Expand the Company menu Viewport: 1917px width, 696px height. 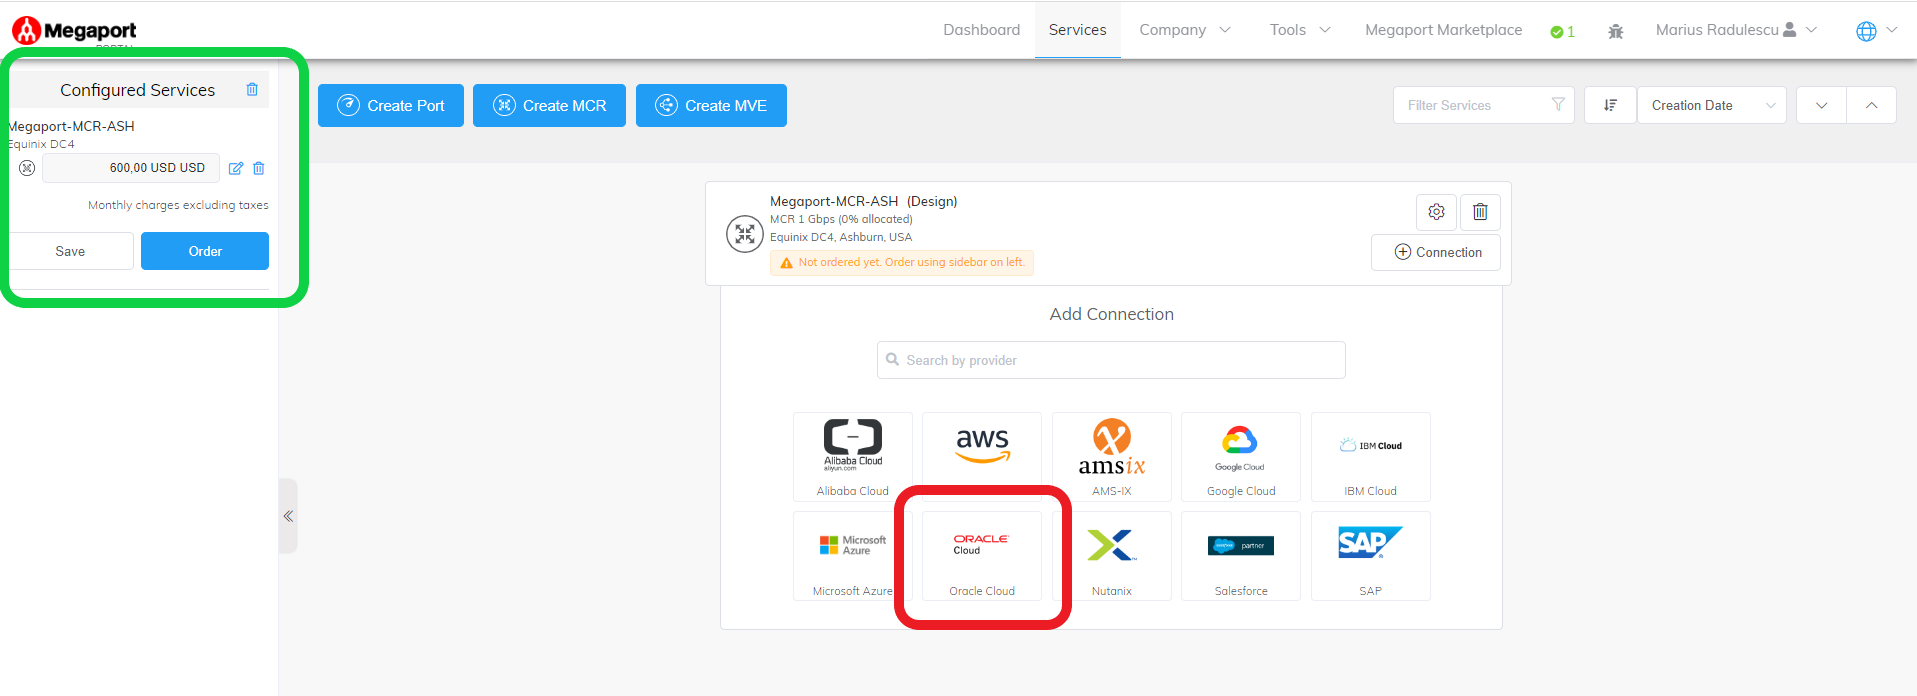coord(1185,30)
